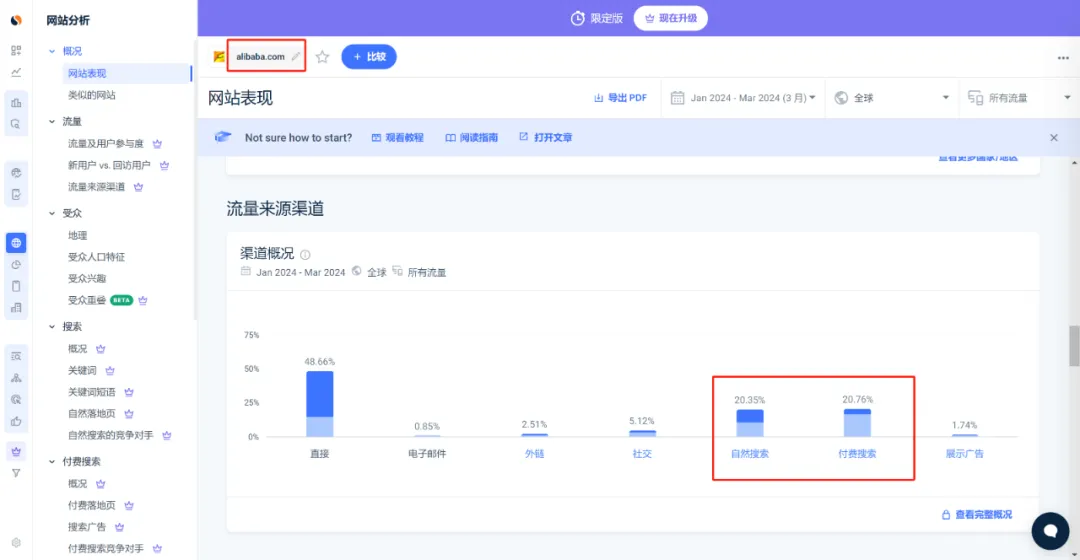Viewport: 1080px width, 560px height.
Task: Click the info icon next to 渠道概况
Action: (306, 255)
